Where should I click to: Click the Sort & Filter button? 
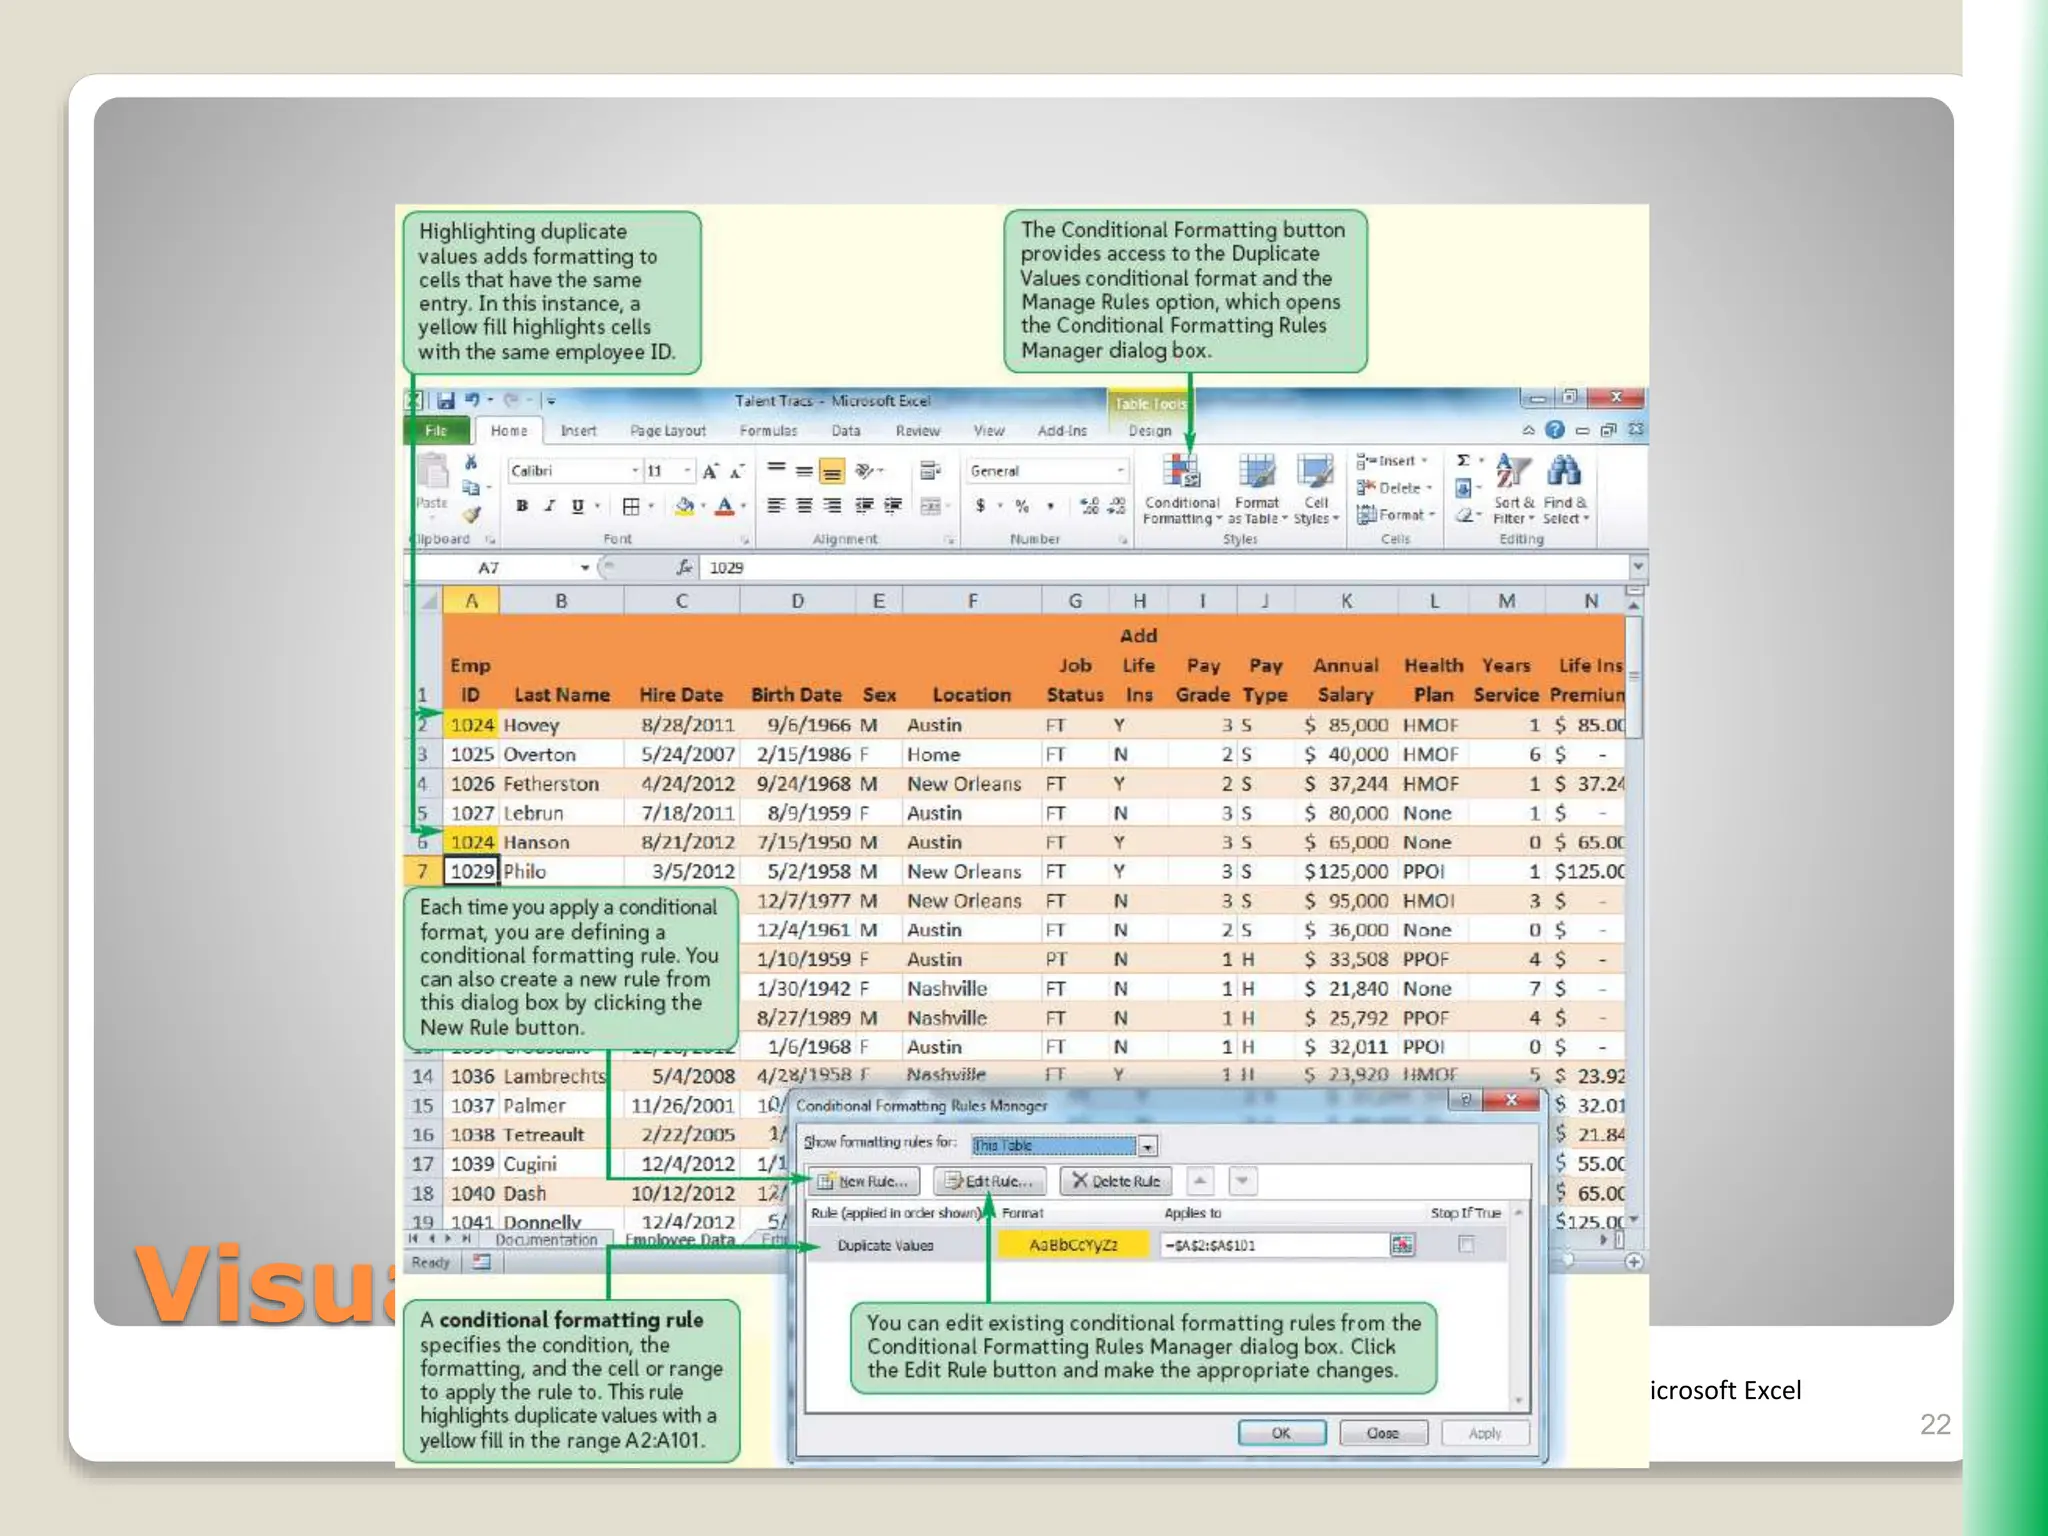(1513, 488)
